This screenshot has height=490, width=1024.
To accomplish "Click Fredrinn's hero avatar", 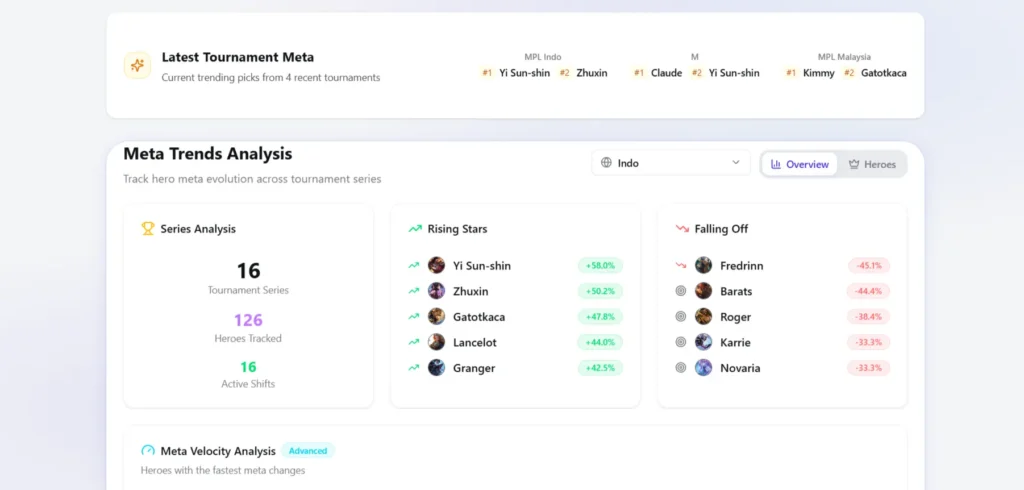I will 703,265.
